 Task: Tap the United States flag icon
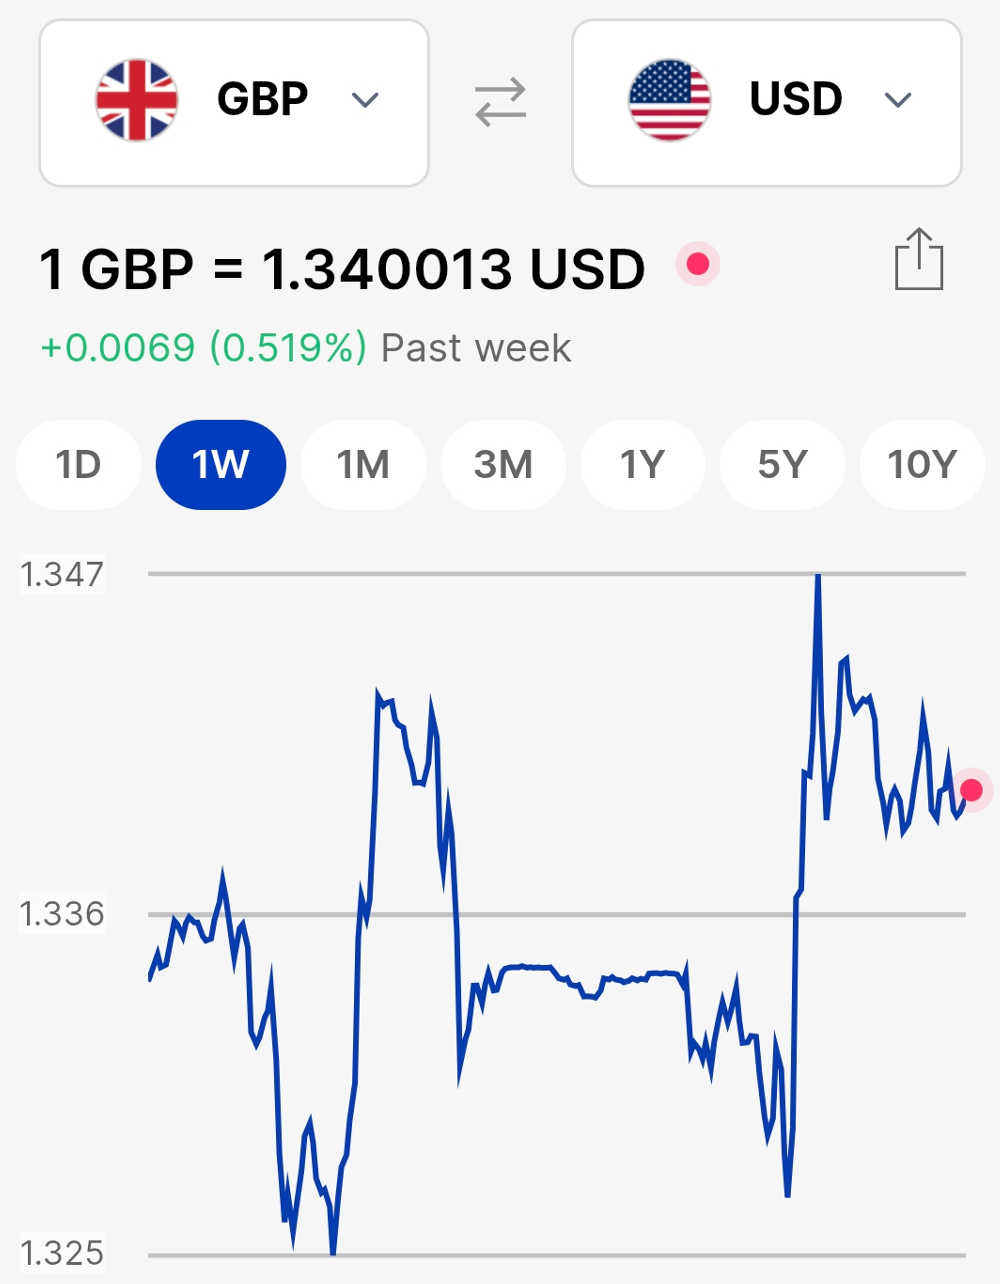(x=669, y=100)
